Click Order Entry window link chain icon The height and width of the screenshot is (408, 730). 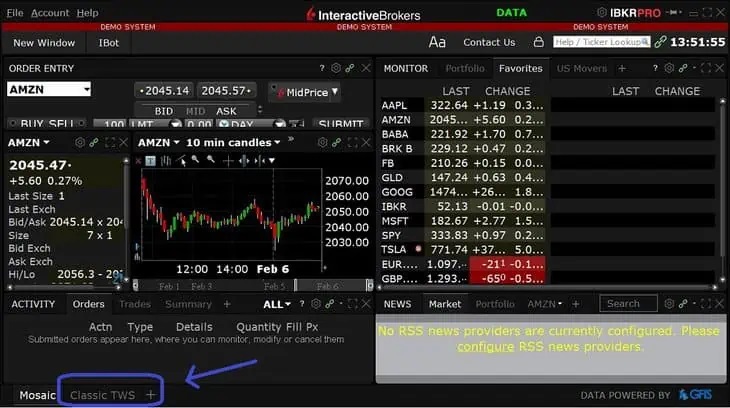pos(350,68)
